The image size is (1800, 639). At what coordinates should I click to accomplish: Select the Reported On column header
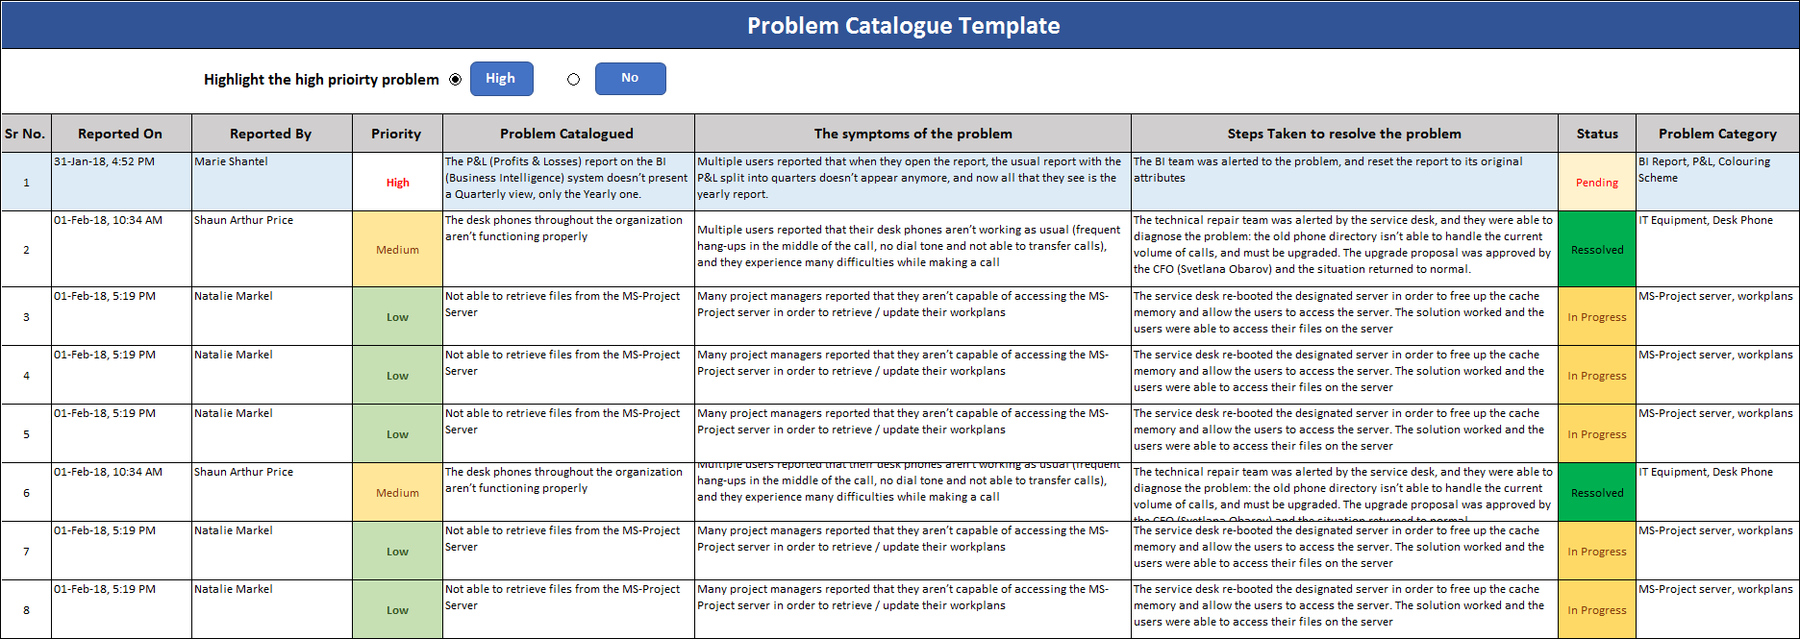120,133
